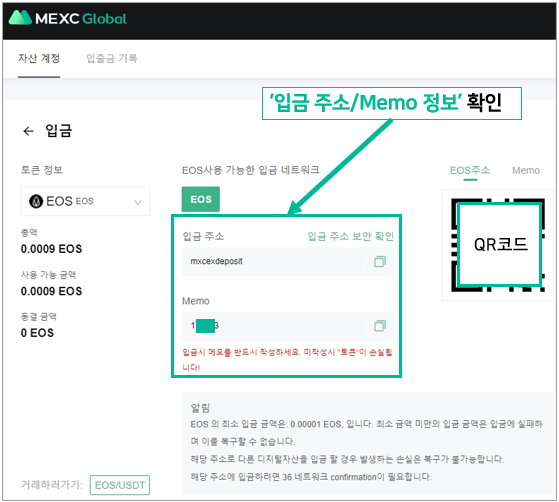Click the red memo warning text
559x502 pixels.
pyautogui.click(x=287, y=359)
